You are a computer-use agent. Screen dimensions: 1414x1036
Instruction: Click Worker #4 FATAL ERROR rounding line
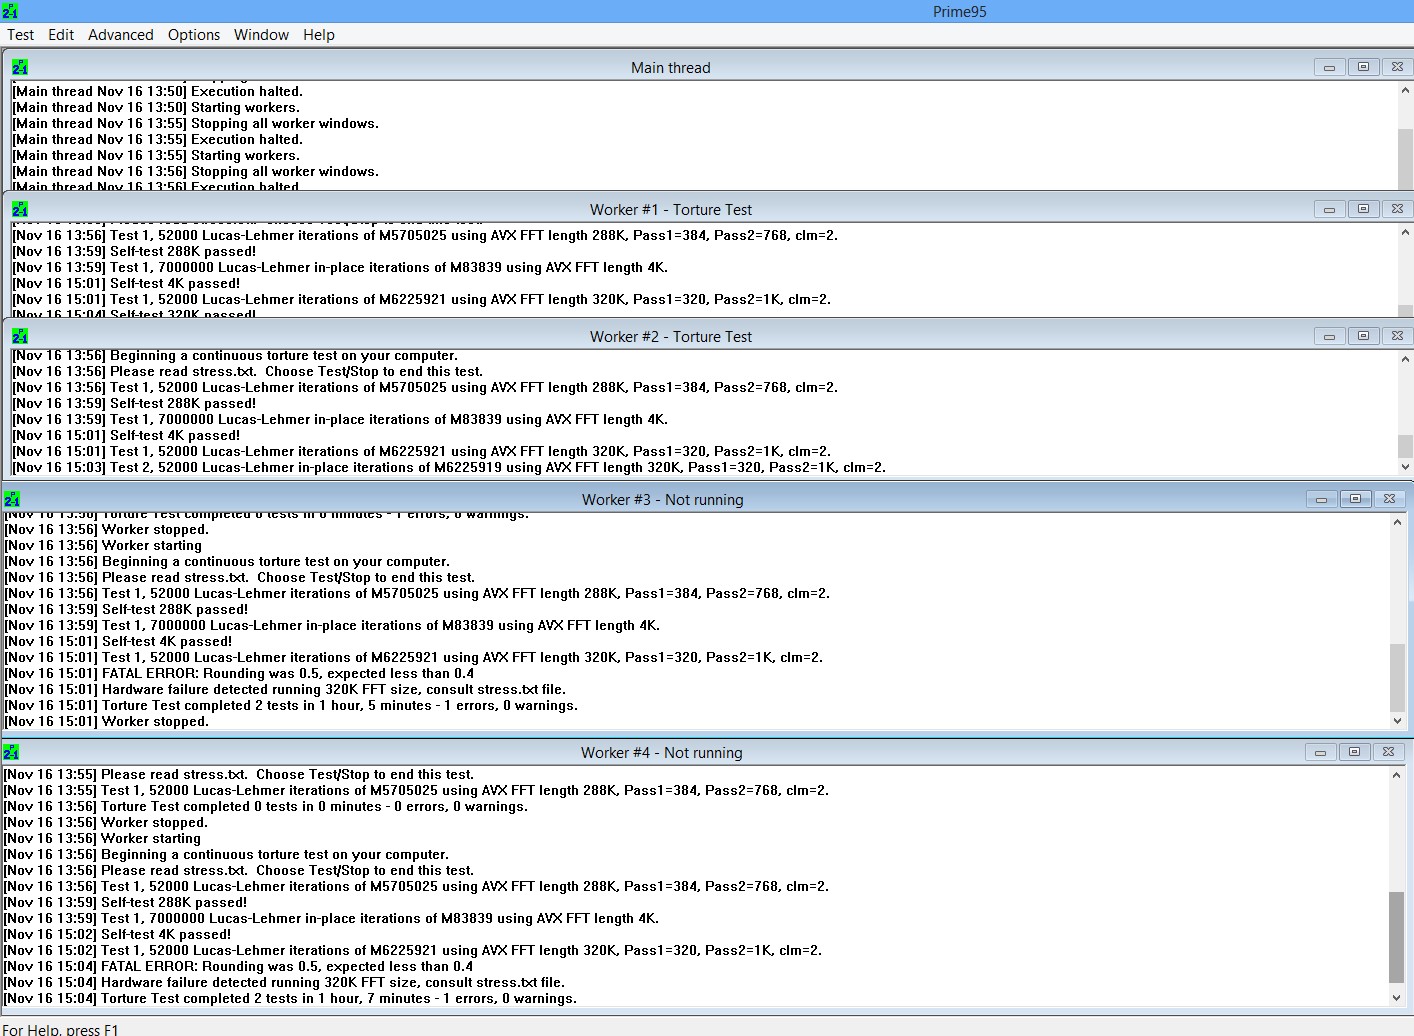click(x=238, y=966)
